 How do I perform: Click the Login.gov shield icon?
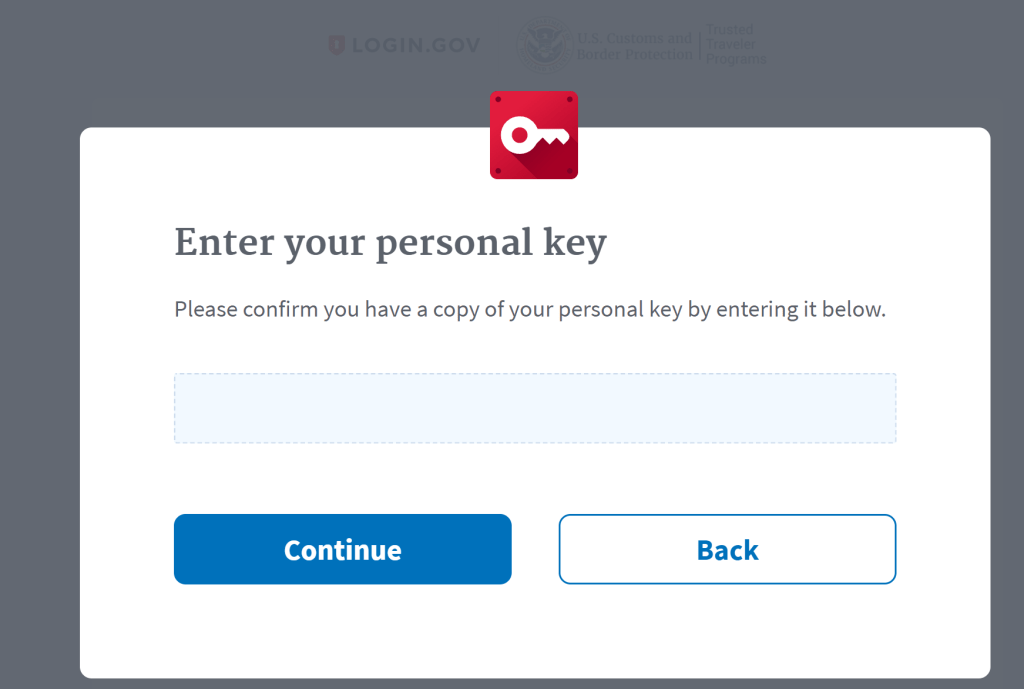[336, 45]
